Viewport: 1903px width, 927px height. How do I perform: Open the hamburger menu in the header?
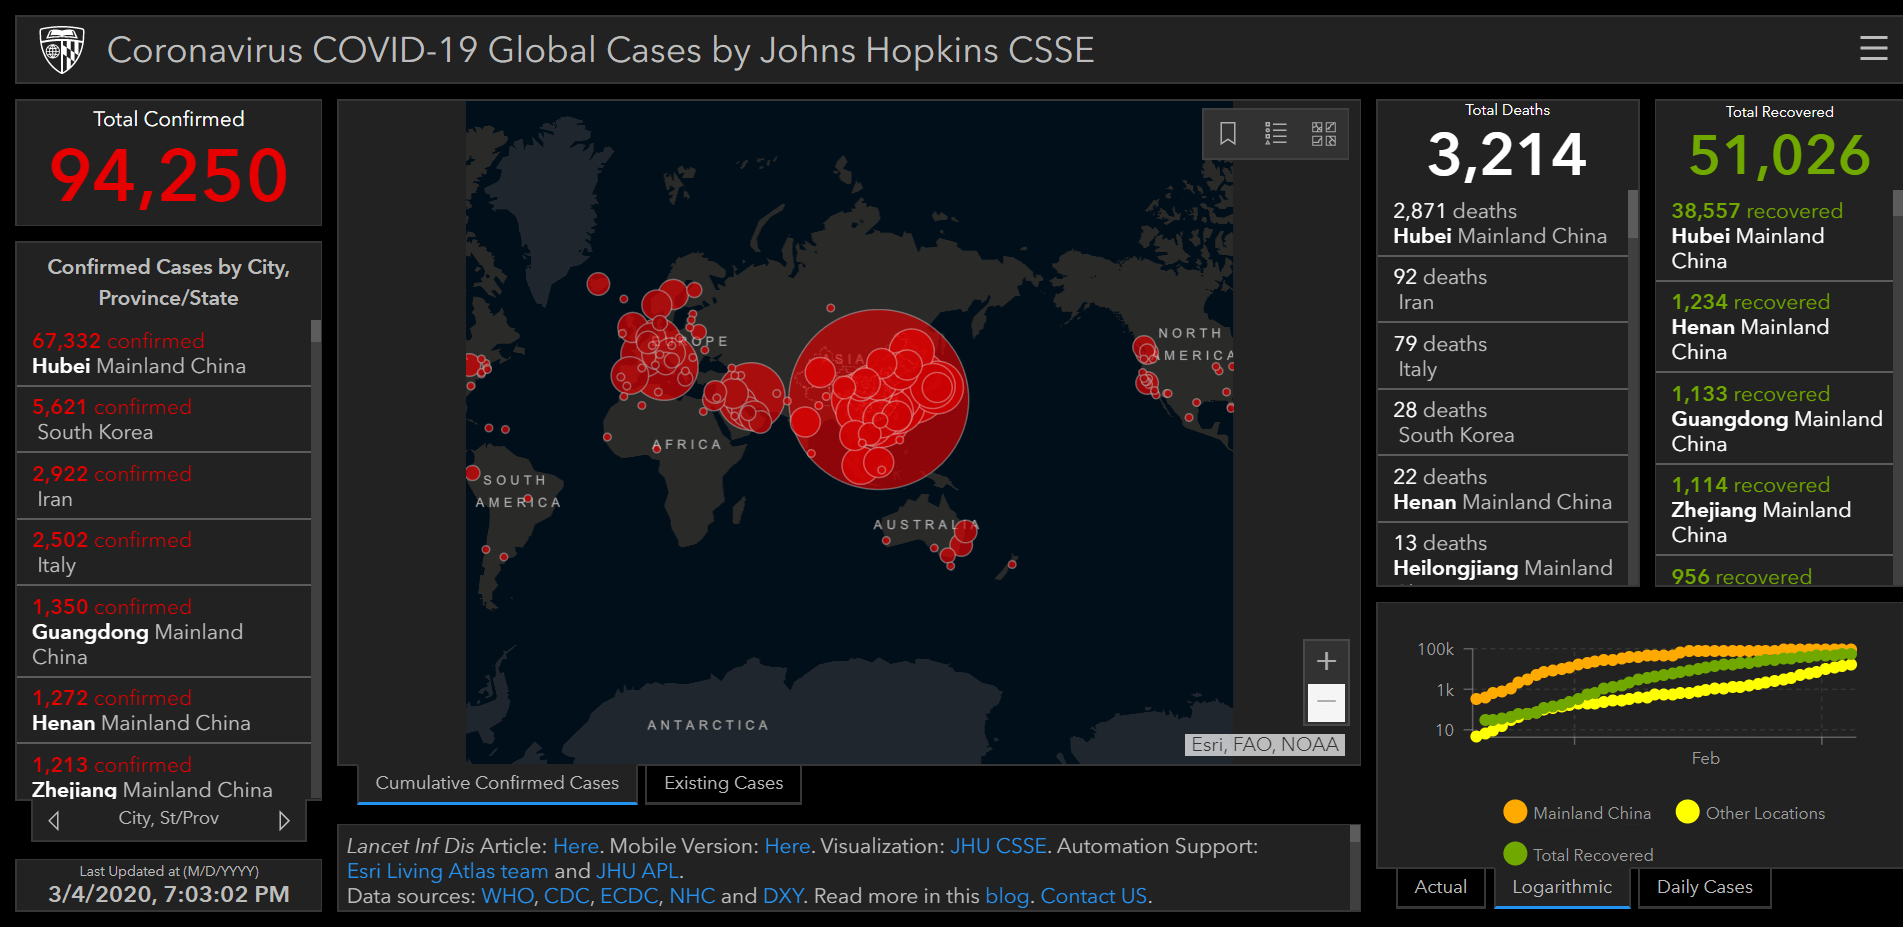1873,48
